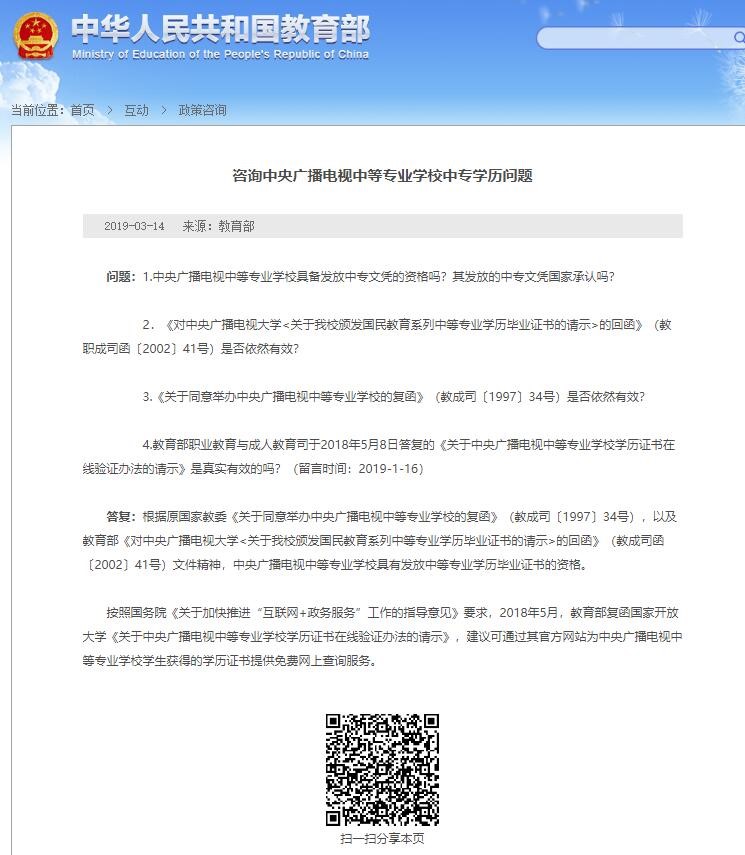Click the 扫一扫分享本页 caption
Image resolution: width=745 pixels, height=855 pixels.
pyautogui.click(x=382, y=839)
